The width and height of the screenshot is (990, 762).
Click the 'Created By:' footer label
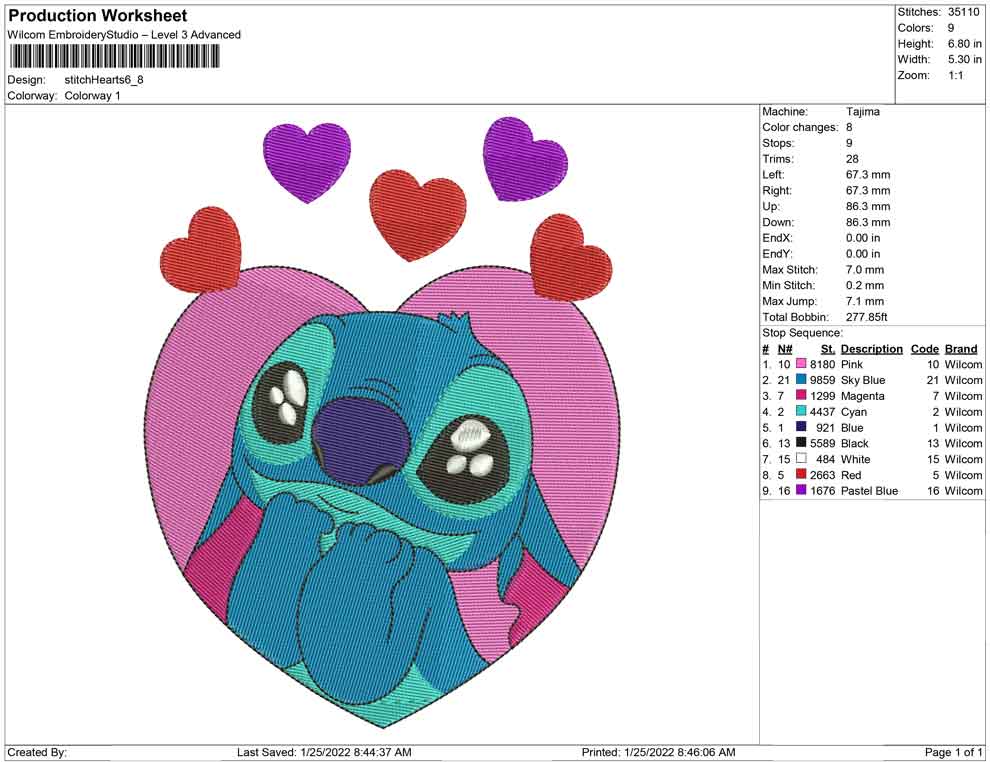pyautogui.click(x=37, y=752)
